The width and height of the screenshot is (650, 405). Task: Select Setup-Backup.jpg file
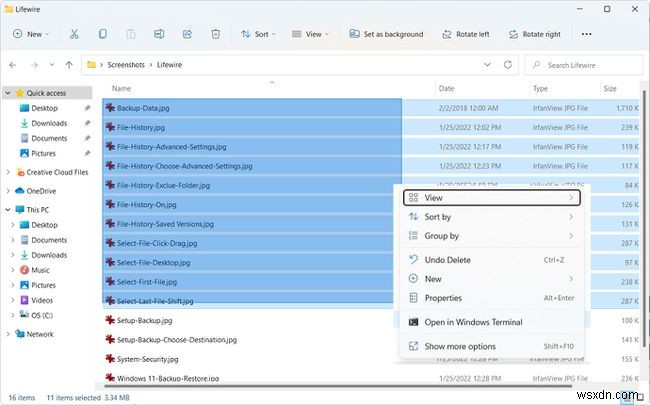click(x=144, y=320)
